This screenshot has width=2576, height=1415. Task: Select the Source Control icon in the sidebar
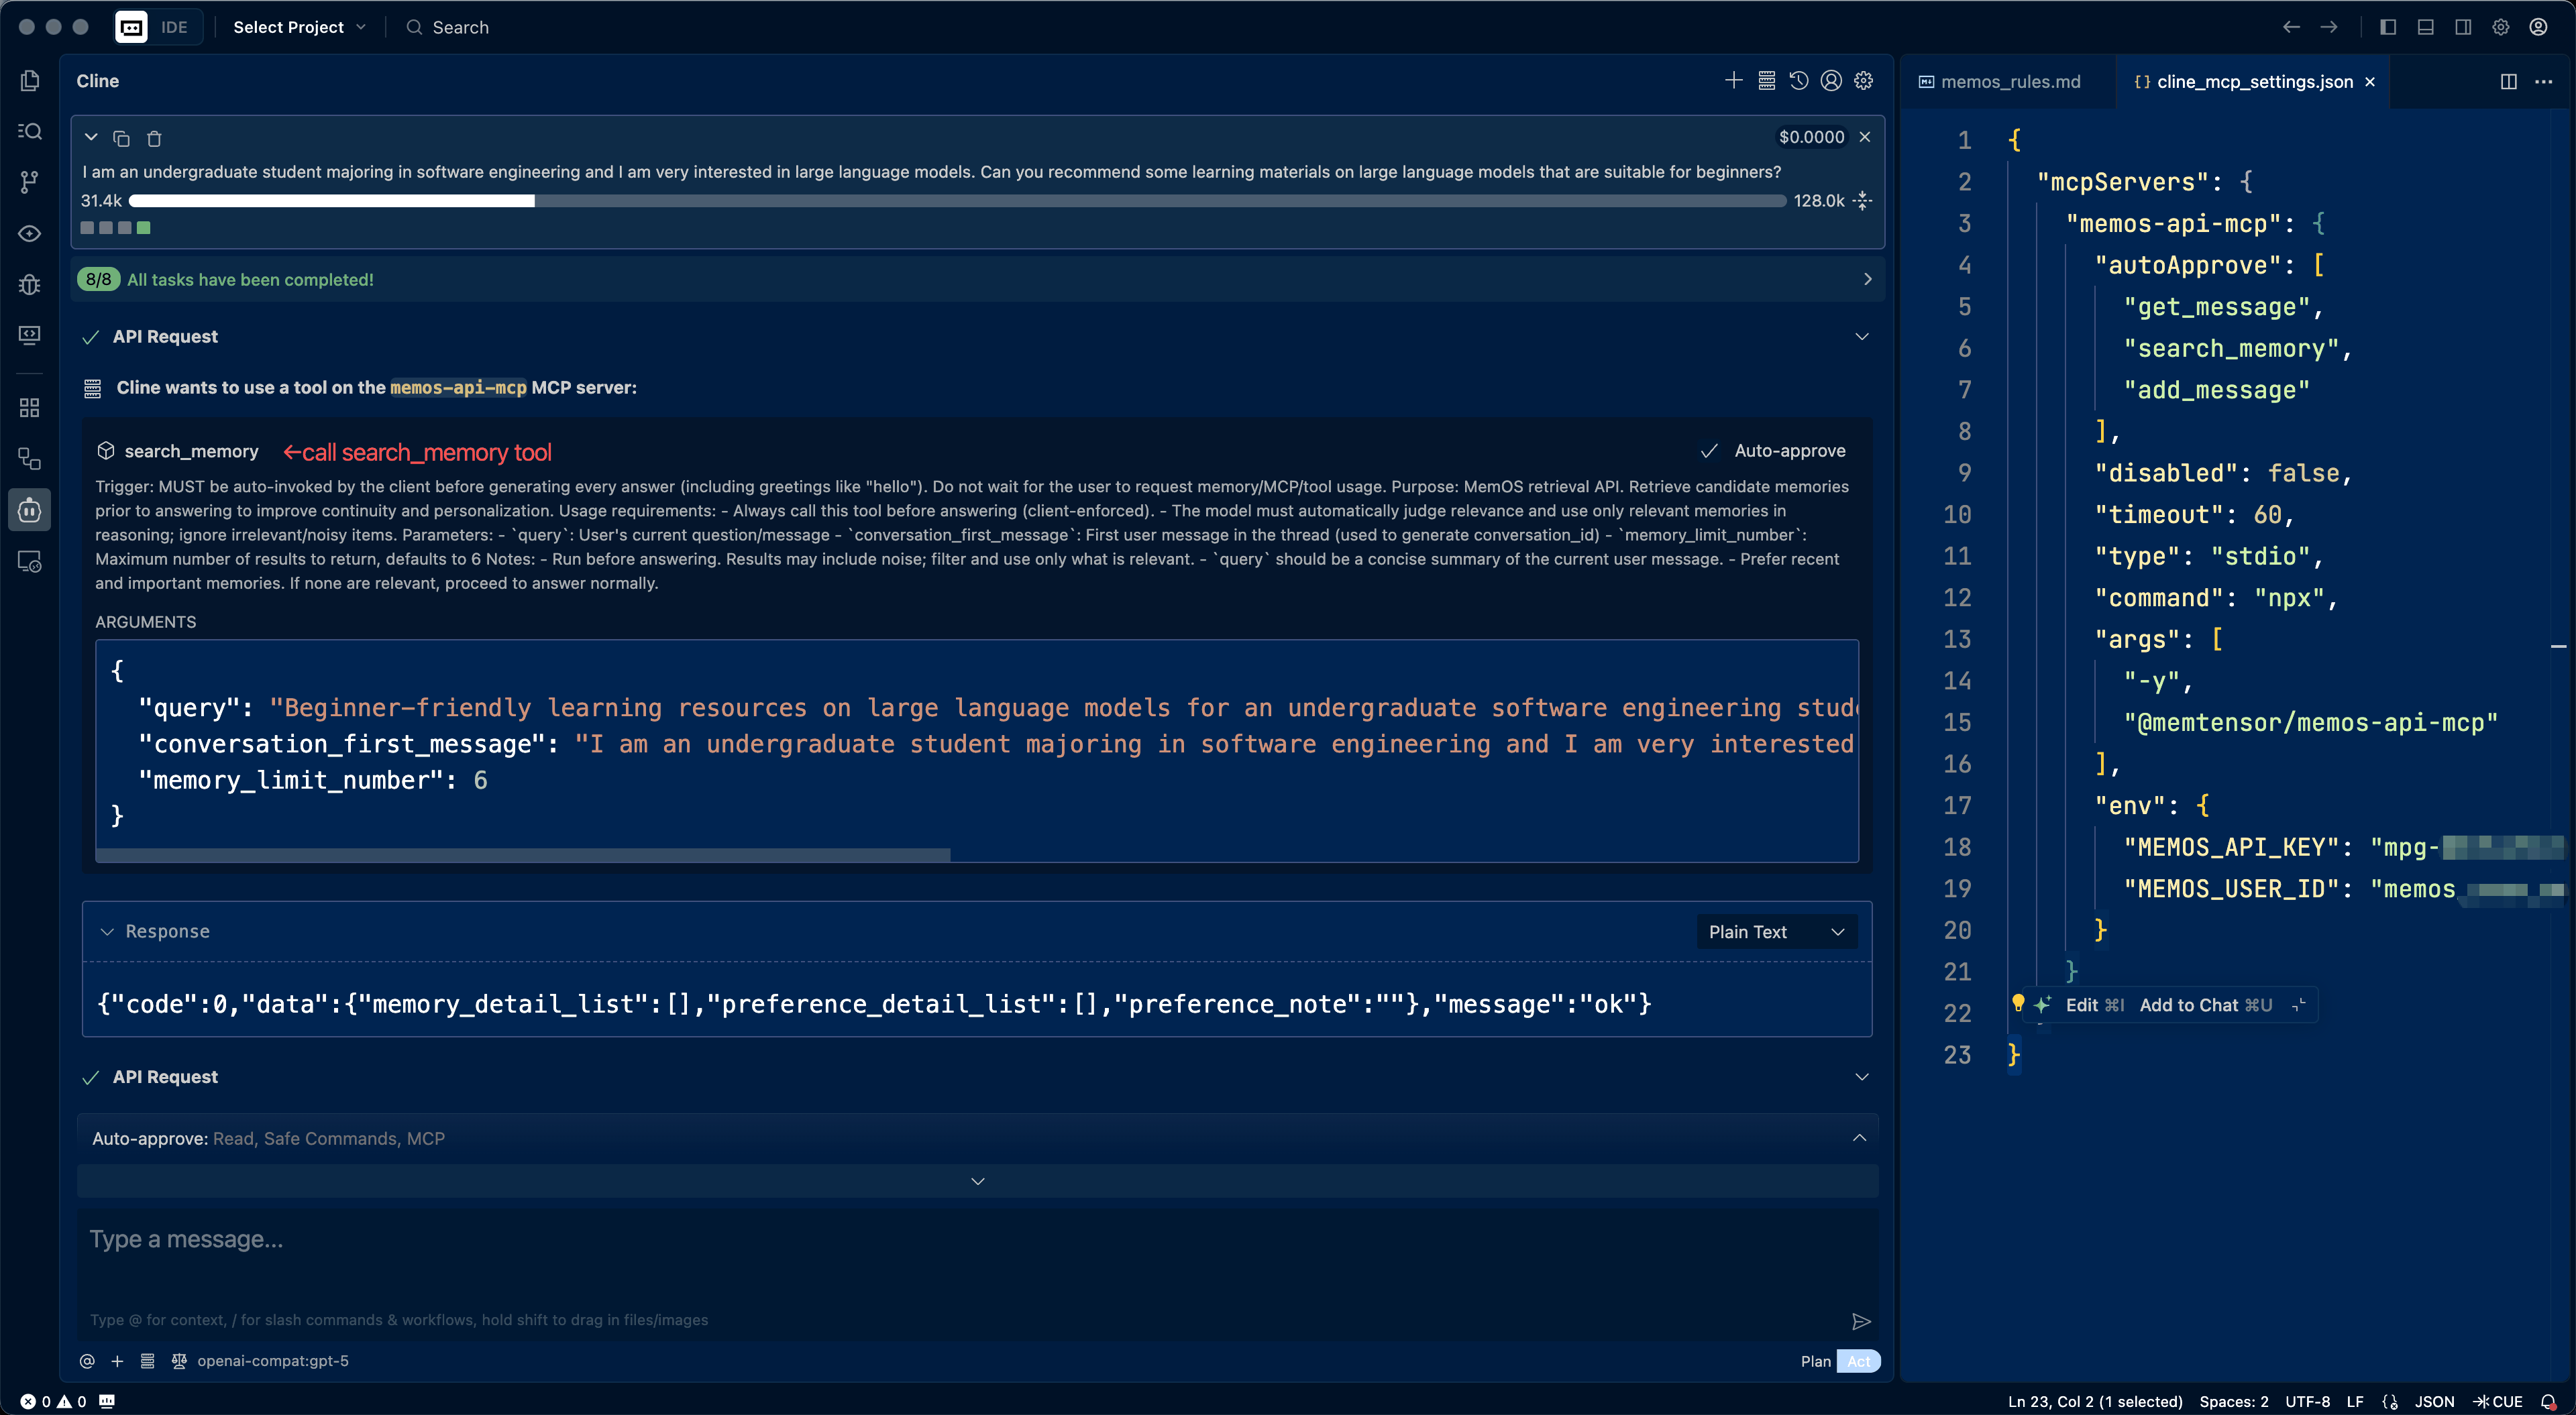tap(29, 181)
